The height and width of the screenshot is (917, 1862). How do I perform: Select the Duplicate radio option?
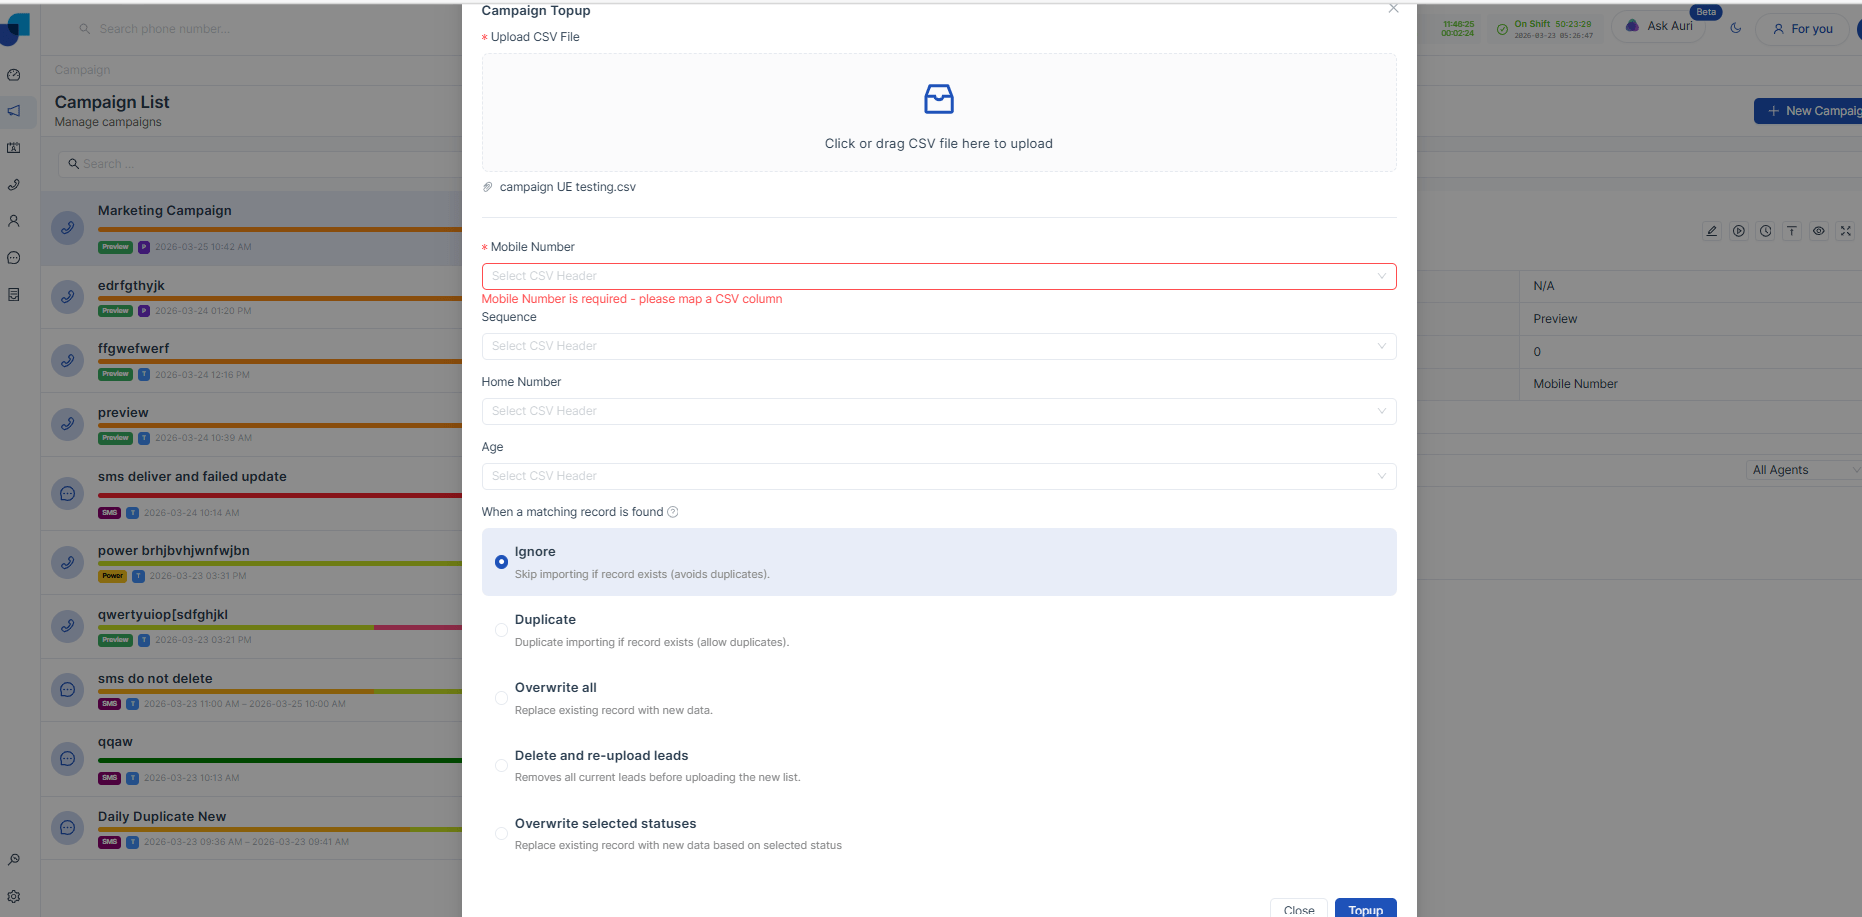click(x=501, y=630)
